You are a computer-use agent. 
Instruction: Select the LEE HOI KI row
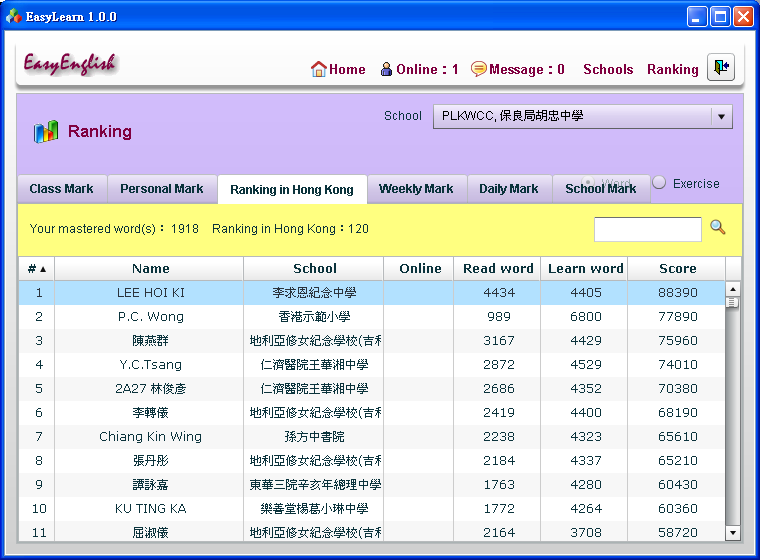372,293
